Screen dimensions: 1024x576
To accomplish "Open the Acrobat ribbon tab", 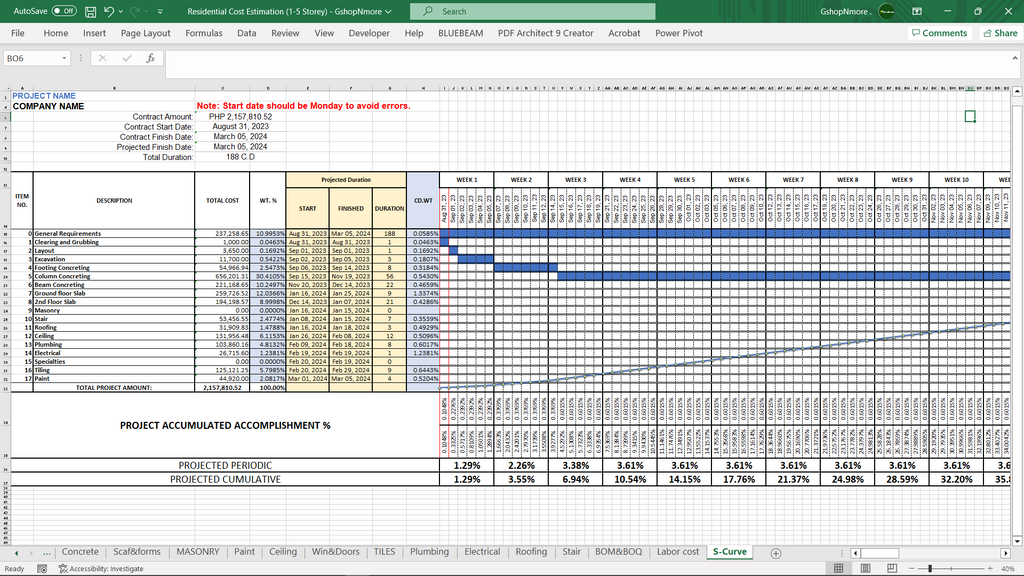I will [x=624, y=33].
